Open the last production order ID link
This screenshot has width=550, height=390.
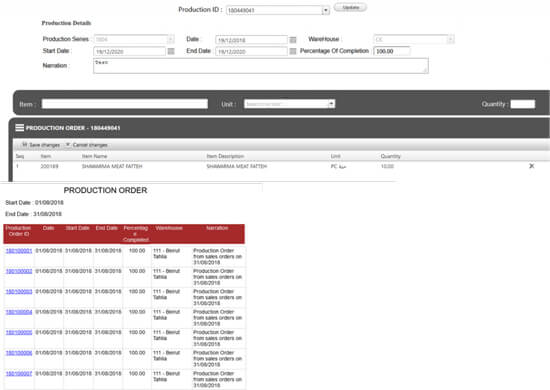coord(19,374)
